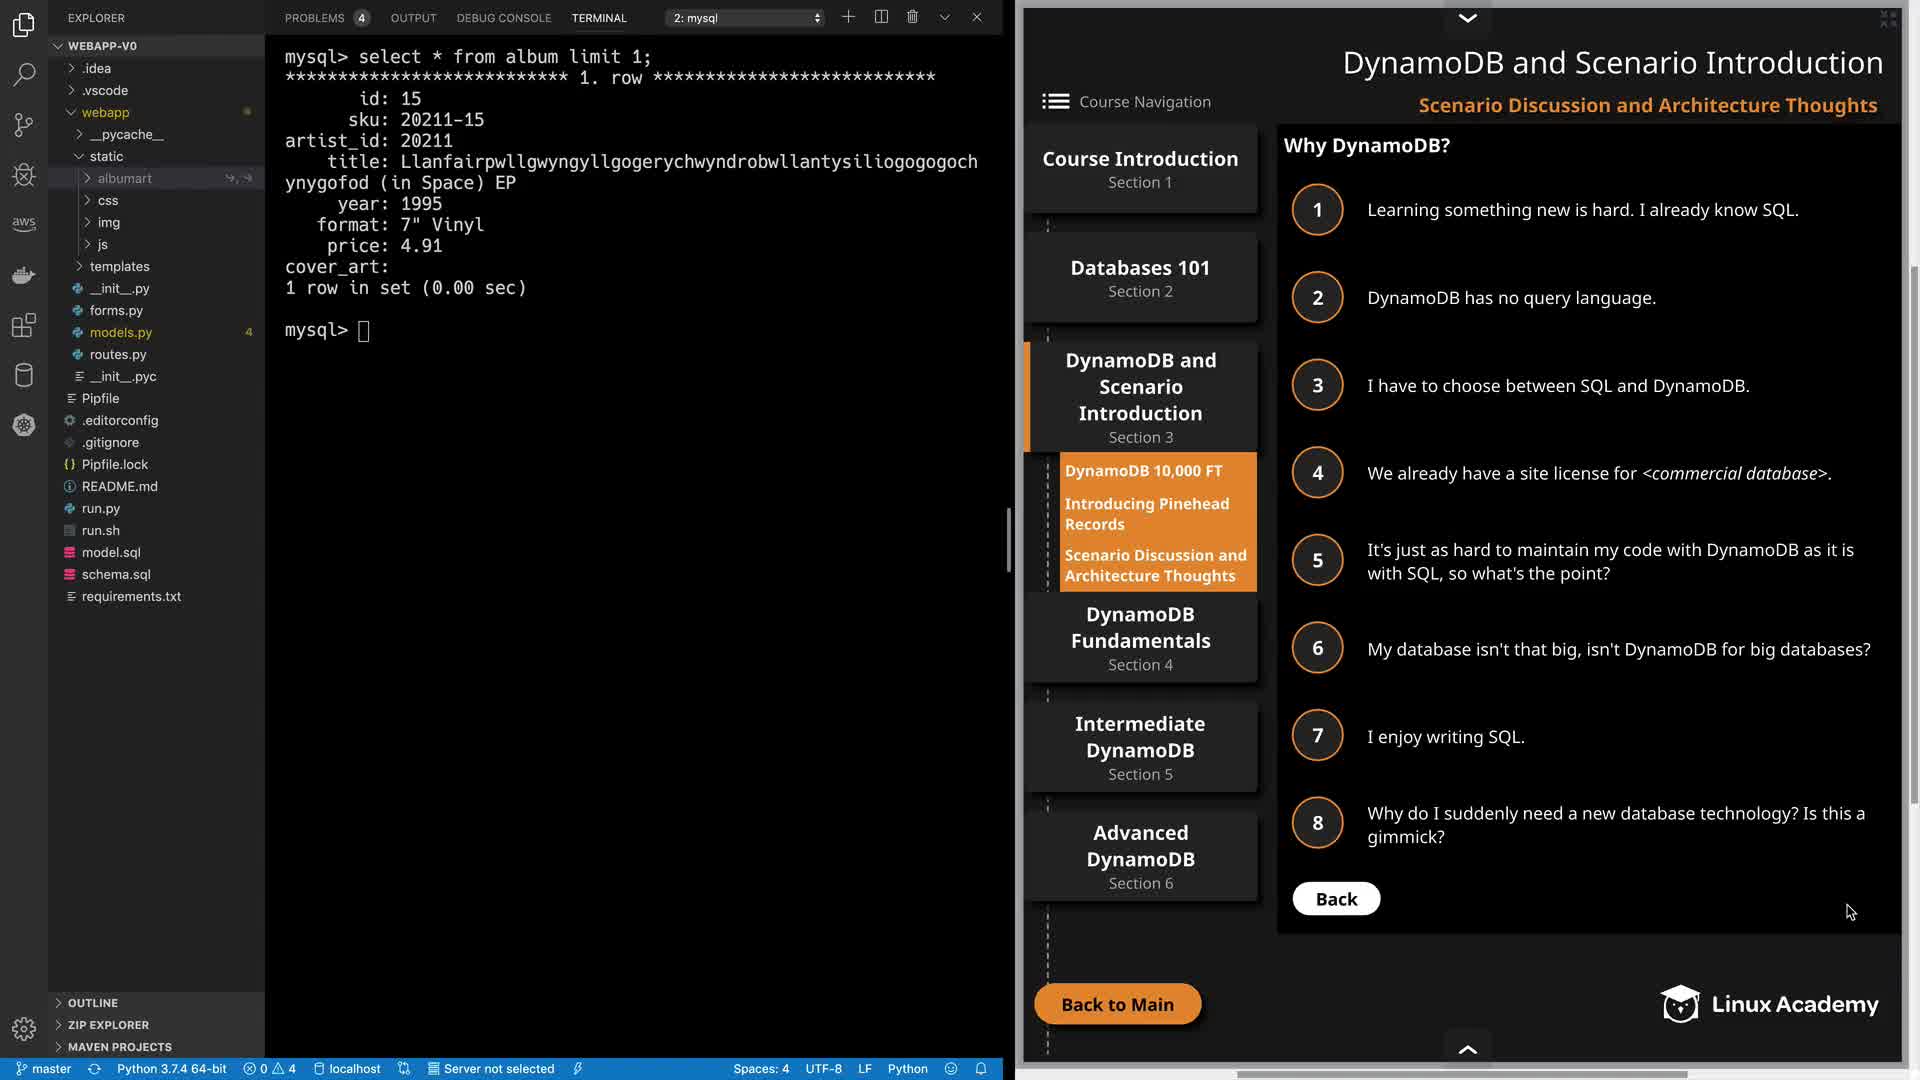Switch to the PROBLEMS tab
This screenshot has width=1920, height=1080.
[314, 18]
